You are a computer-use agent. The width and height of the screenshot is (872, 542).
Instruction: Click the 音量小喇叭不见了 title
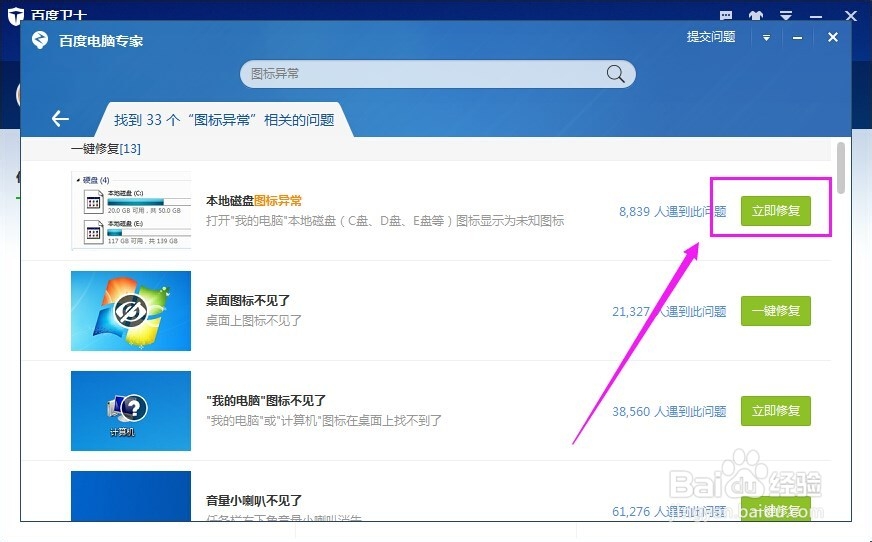click(x=254, y=500)
